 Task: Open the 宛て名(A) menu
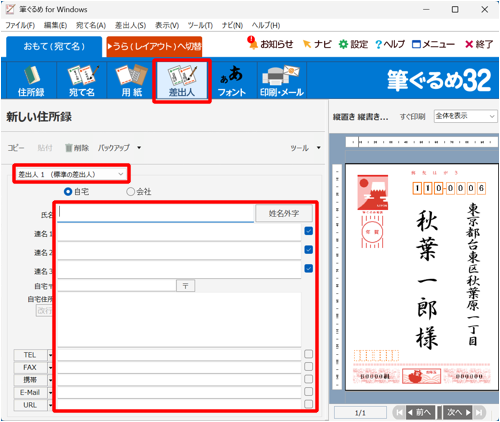coord(91,25)
